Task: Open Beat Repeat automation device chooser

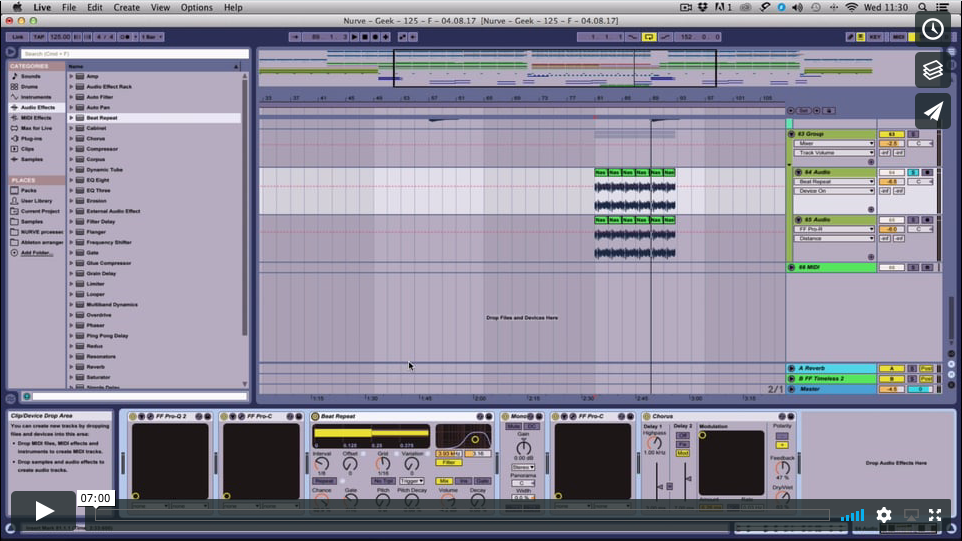Action: click(834, 182)
